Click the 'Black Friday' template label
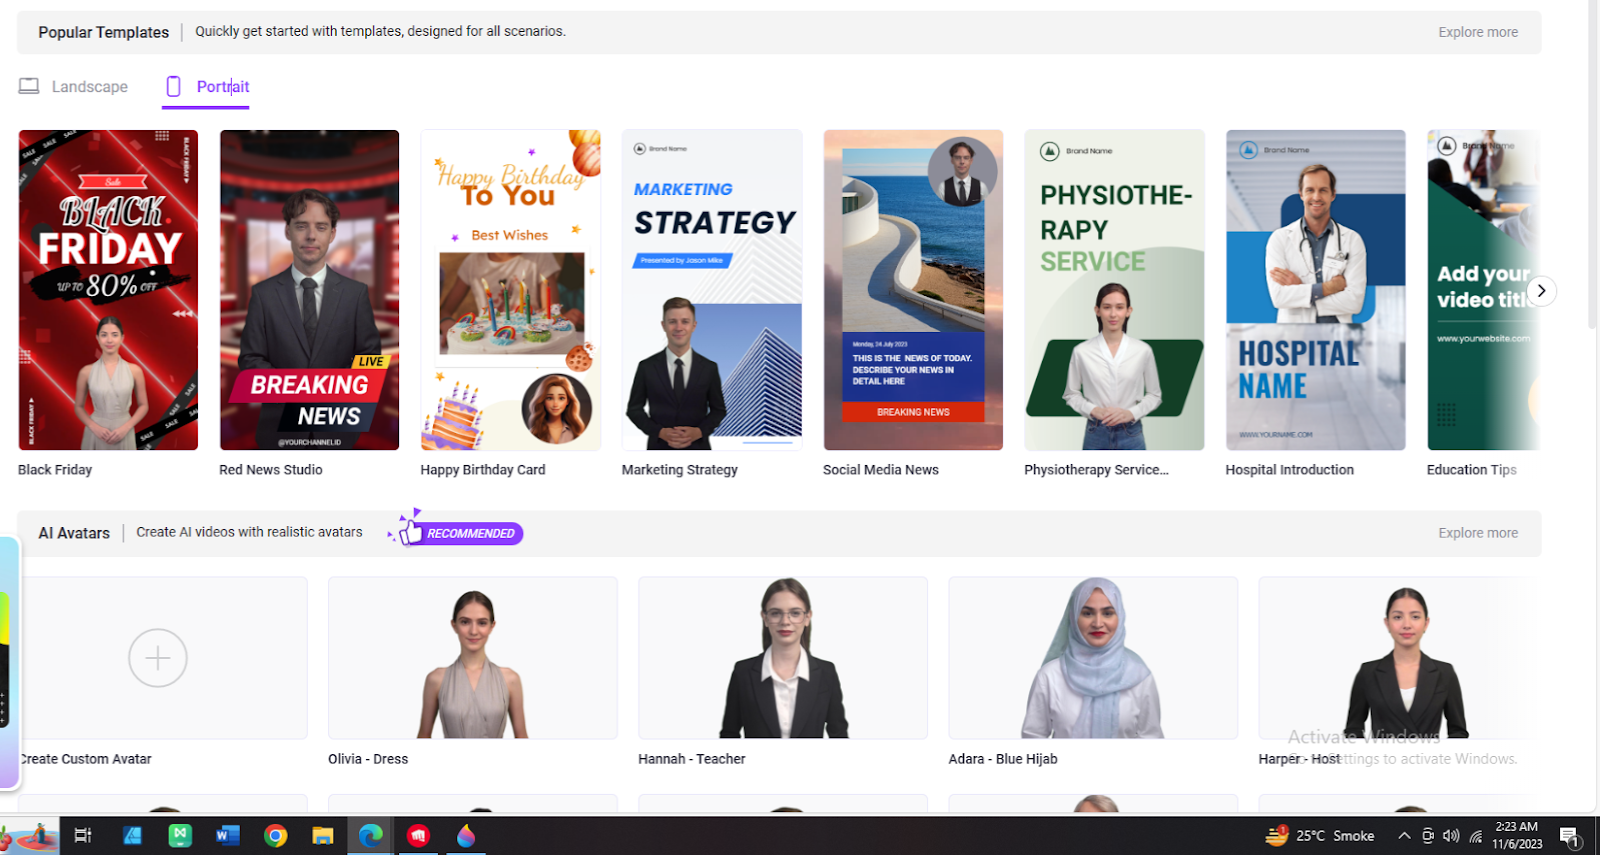 [x=55, y=470]
